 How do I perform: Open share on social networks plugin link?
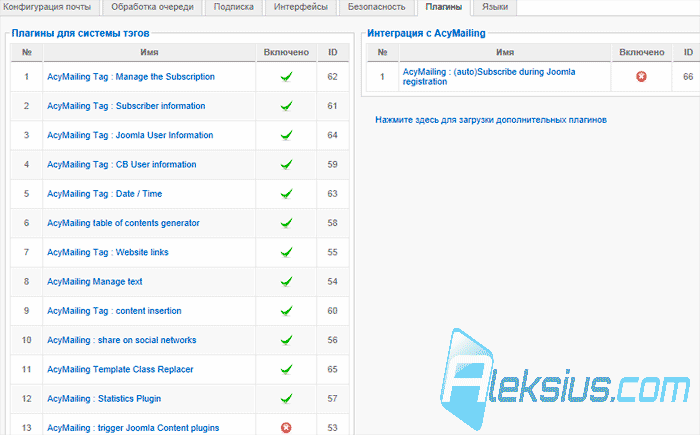[121, 340]
